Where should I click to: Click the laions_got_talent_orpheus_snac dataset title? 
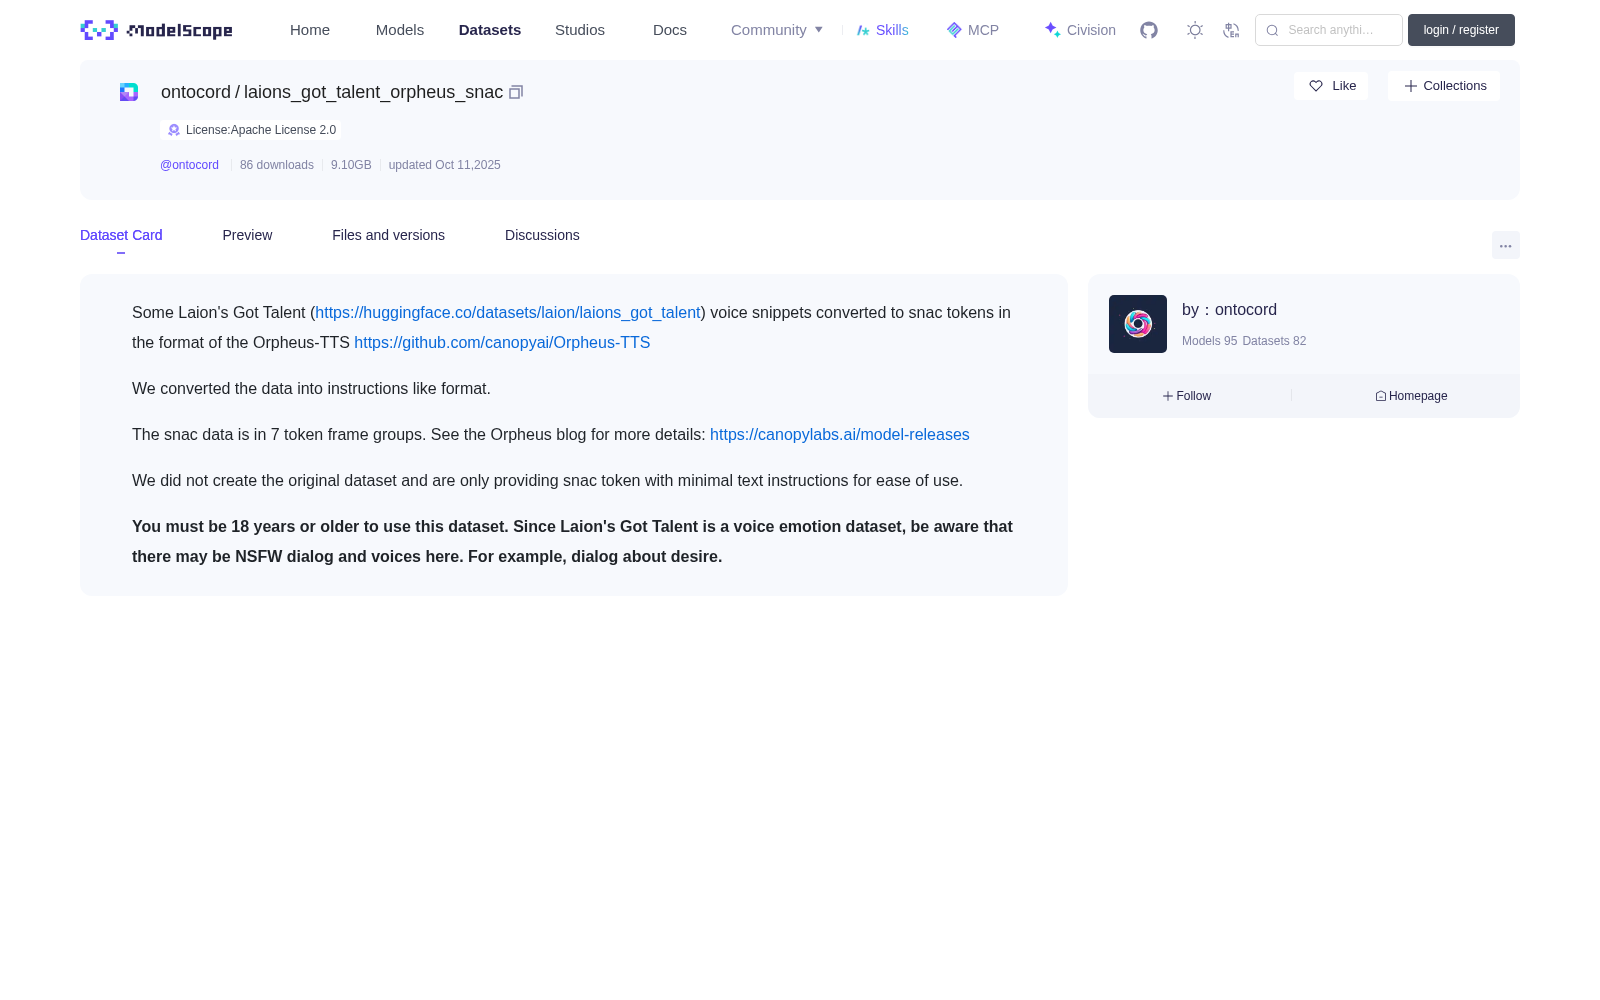click(x=373, y=92)
